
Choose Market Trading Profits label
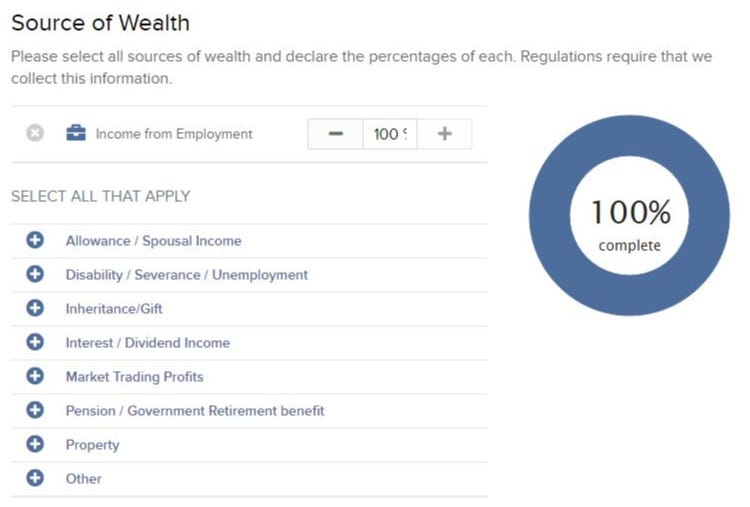134,376
